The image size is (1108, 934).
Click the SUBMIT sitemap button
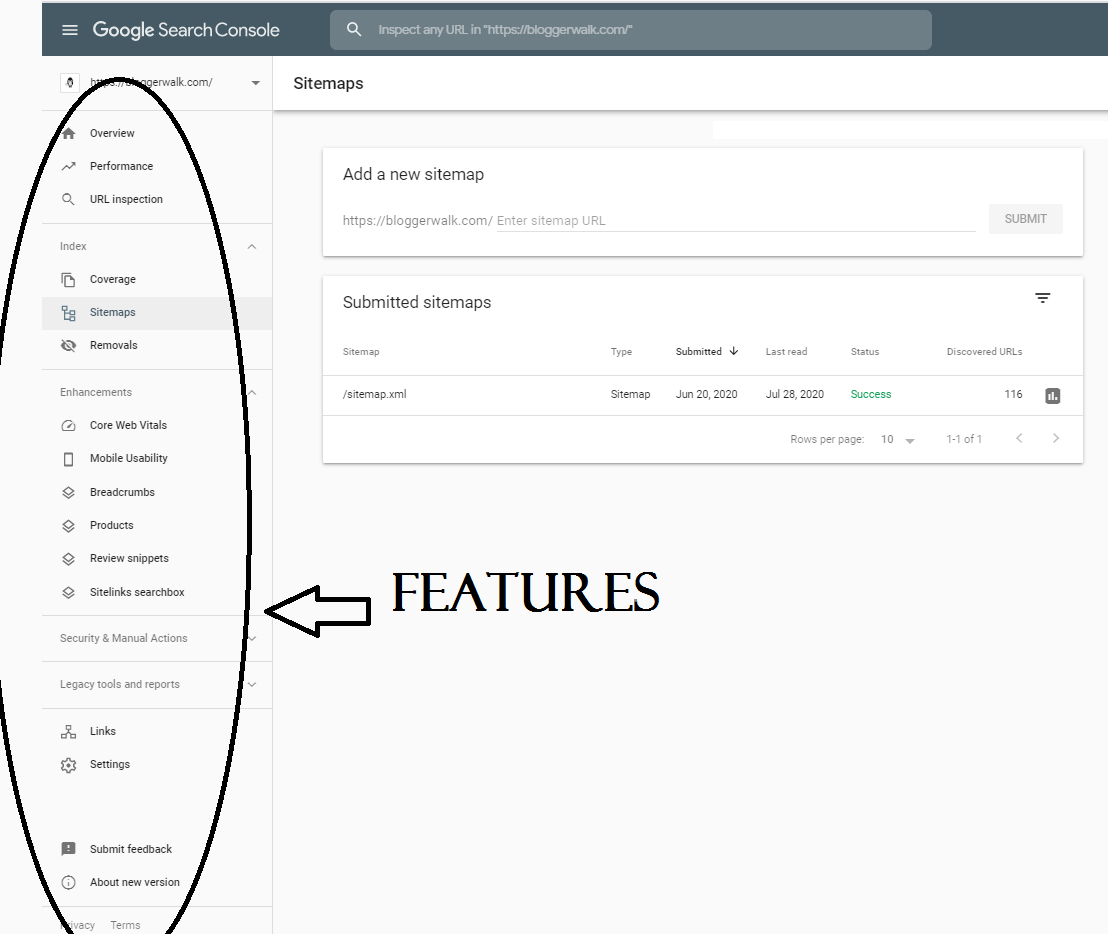1025,219
